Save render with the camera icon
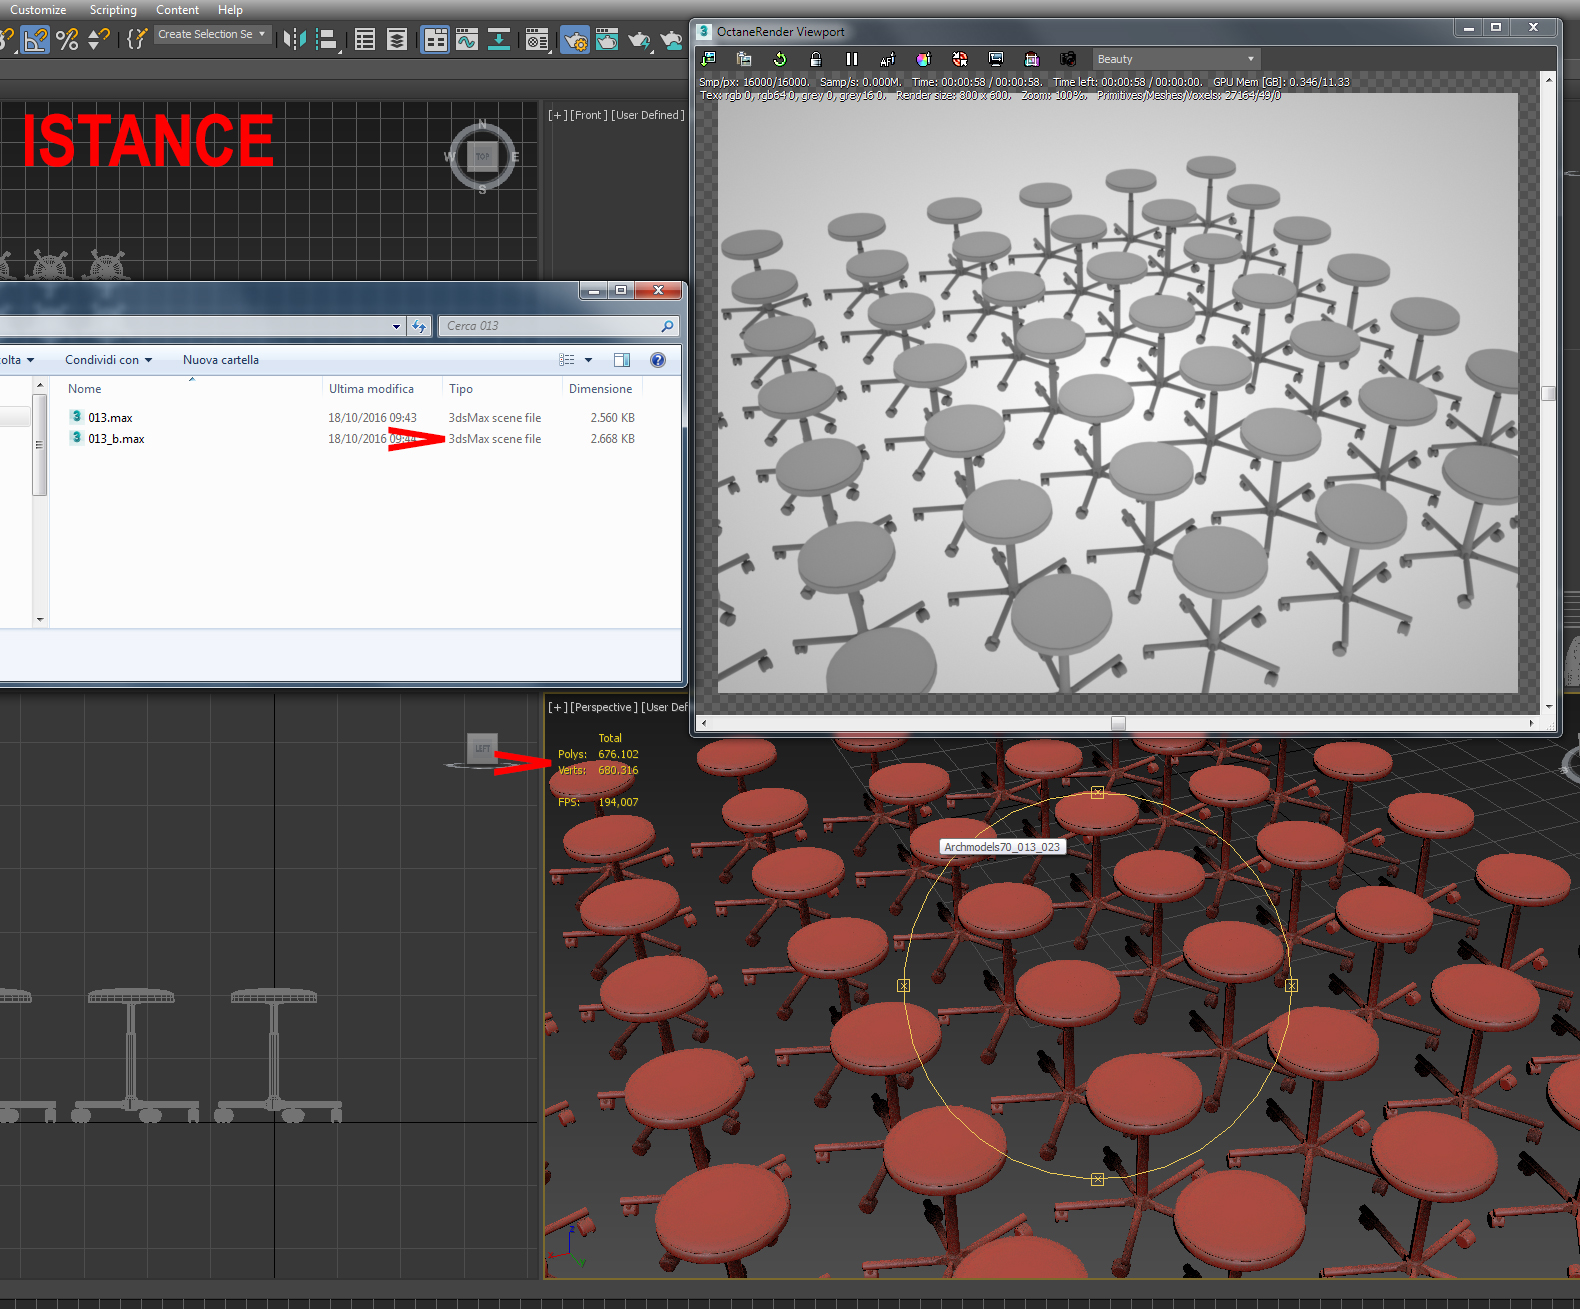The width and height of the screenshot is (1580, 1309). [1068, 59]
